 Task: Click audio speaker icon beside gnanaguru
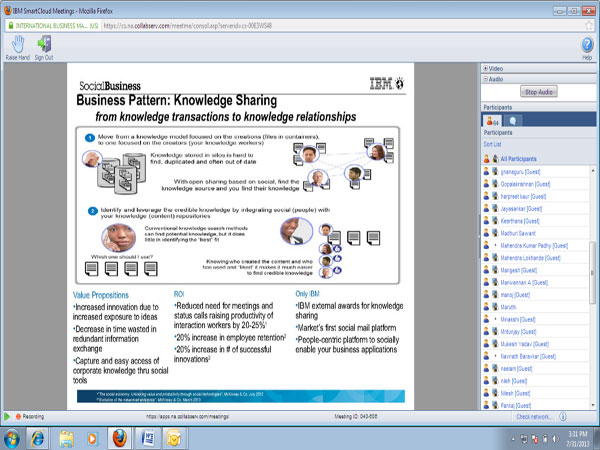[x=495, y=171]
